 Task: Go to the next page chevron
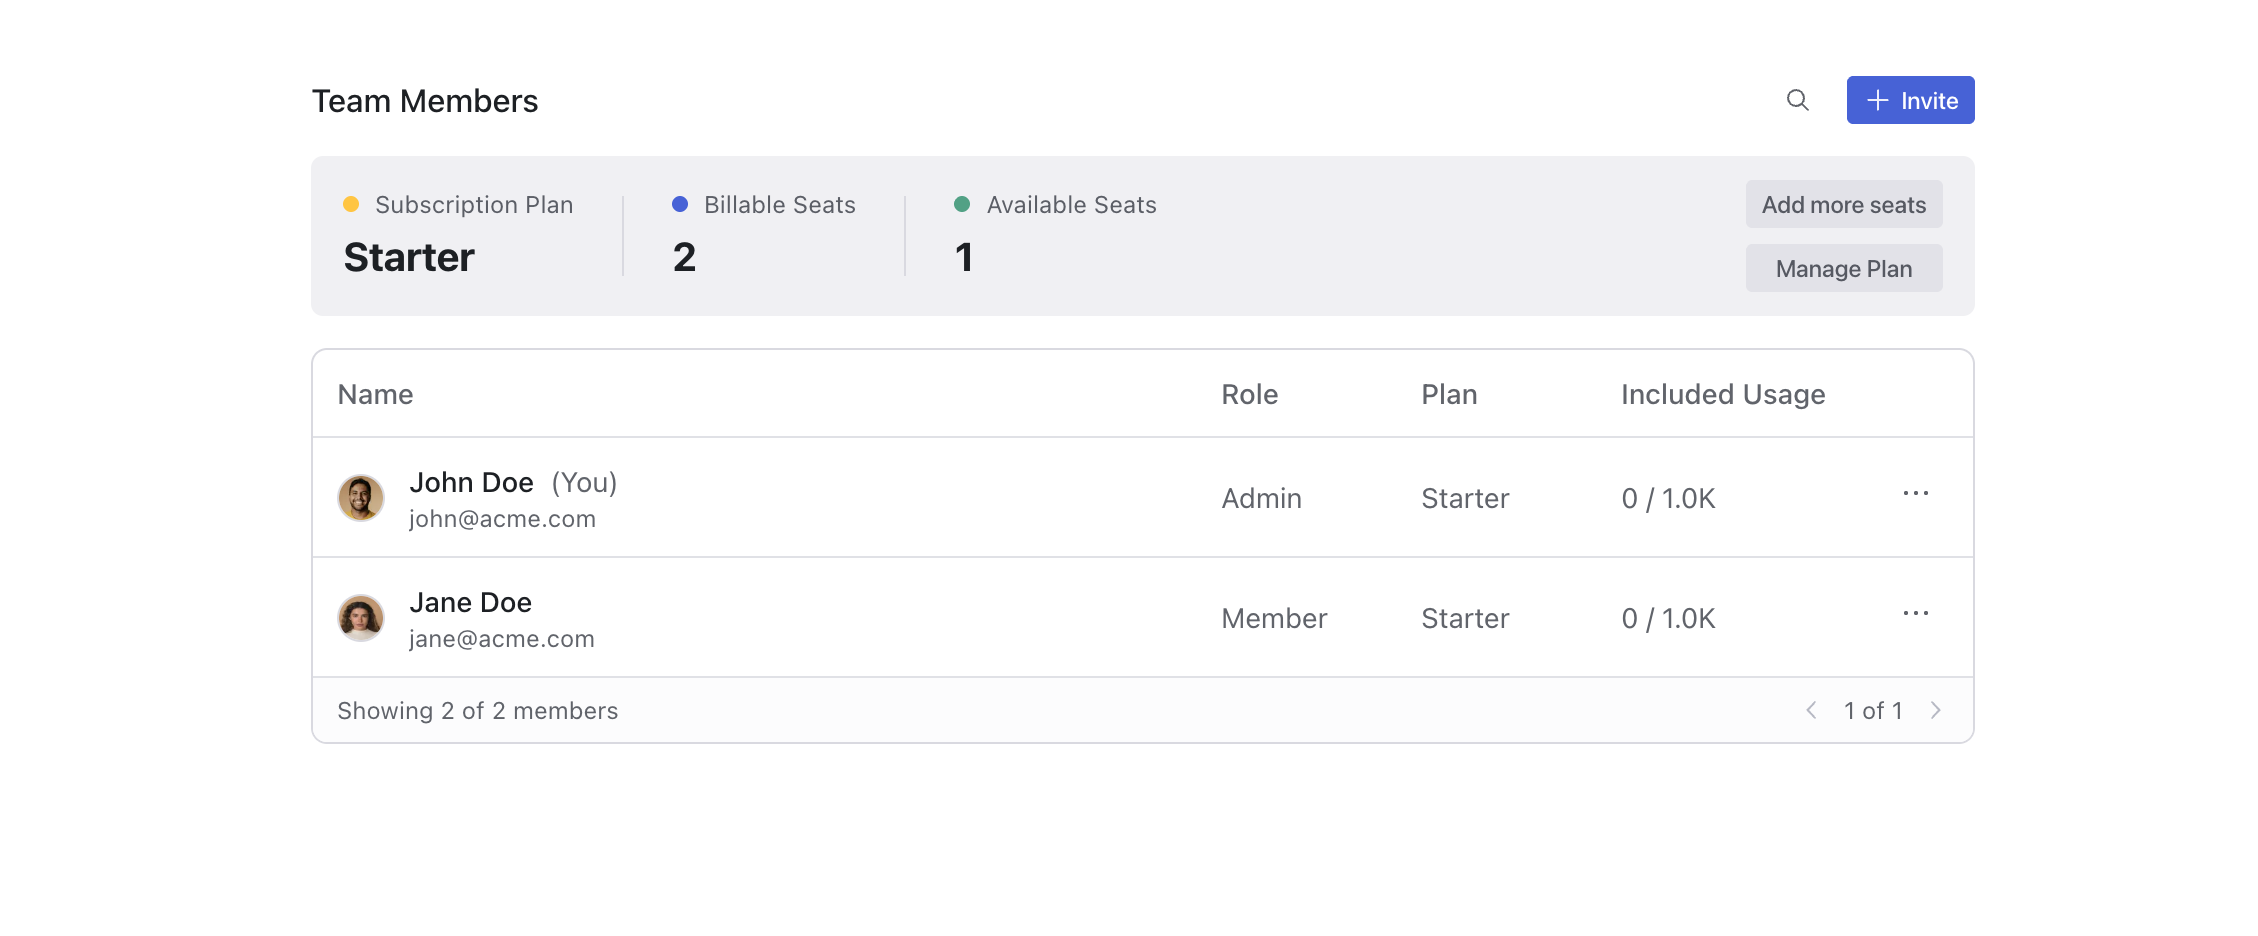tap(1935, 710)
